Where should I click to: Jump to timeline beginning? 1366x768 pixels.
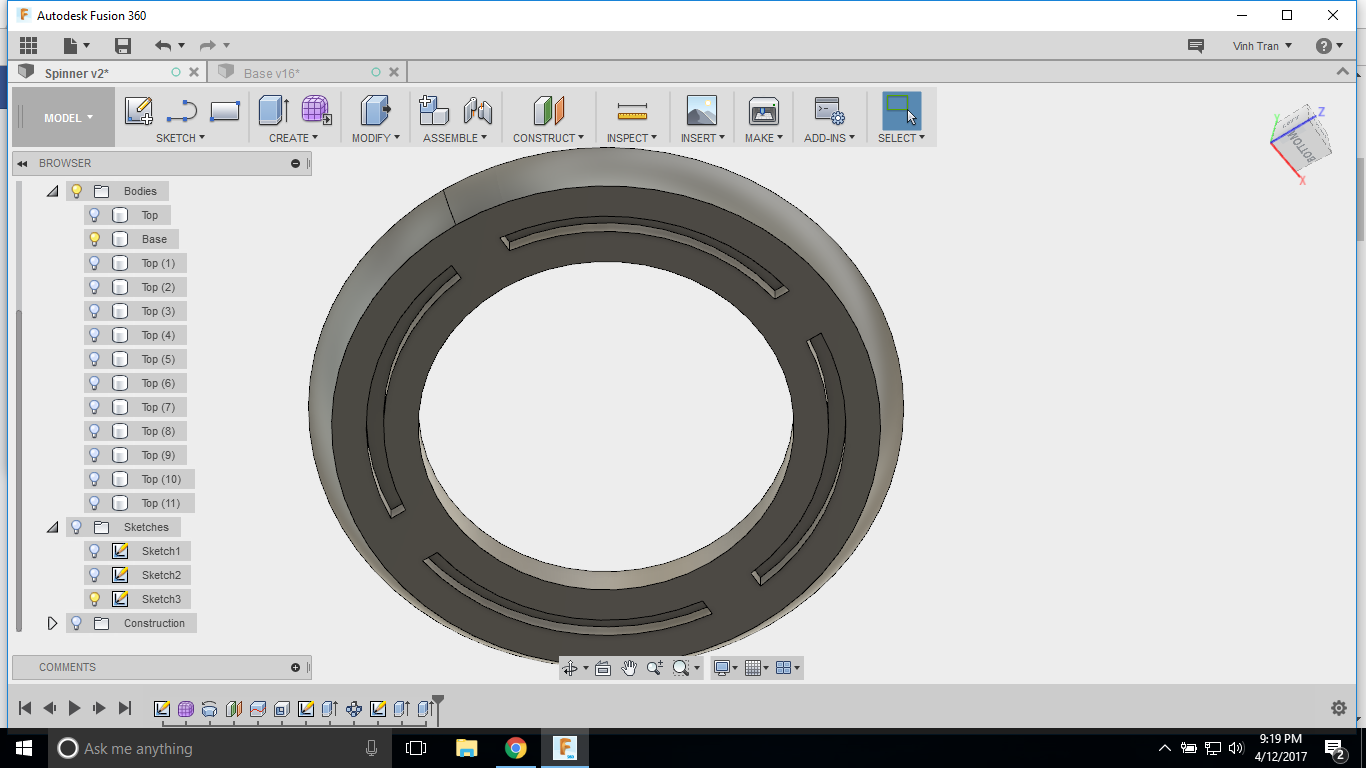click(26, 708)
